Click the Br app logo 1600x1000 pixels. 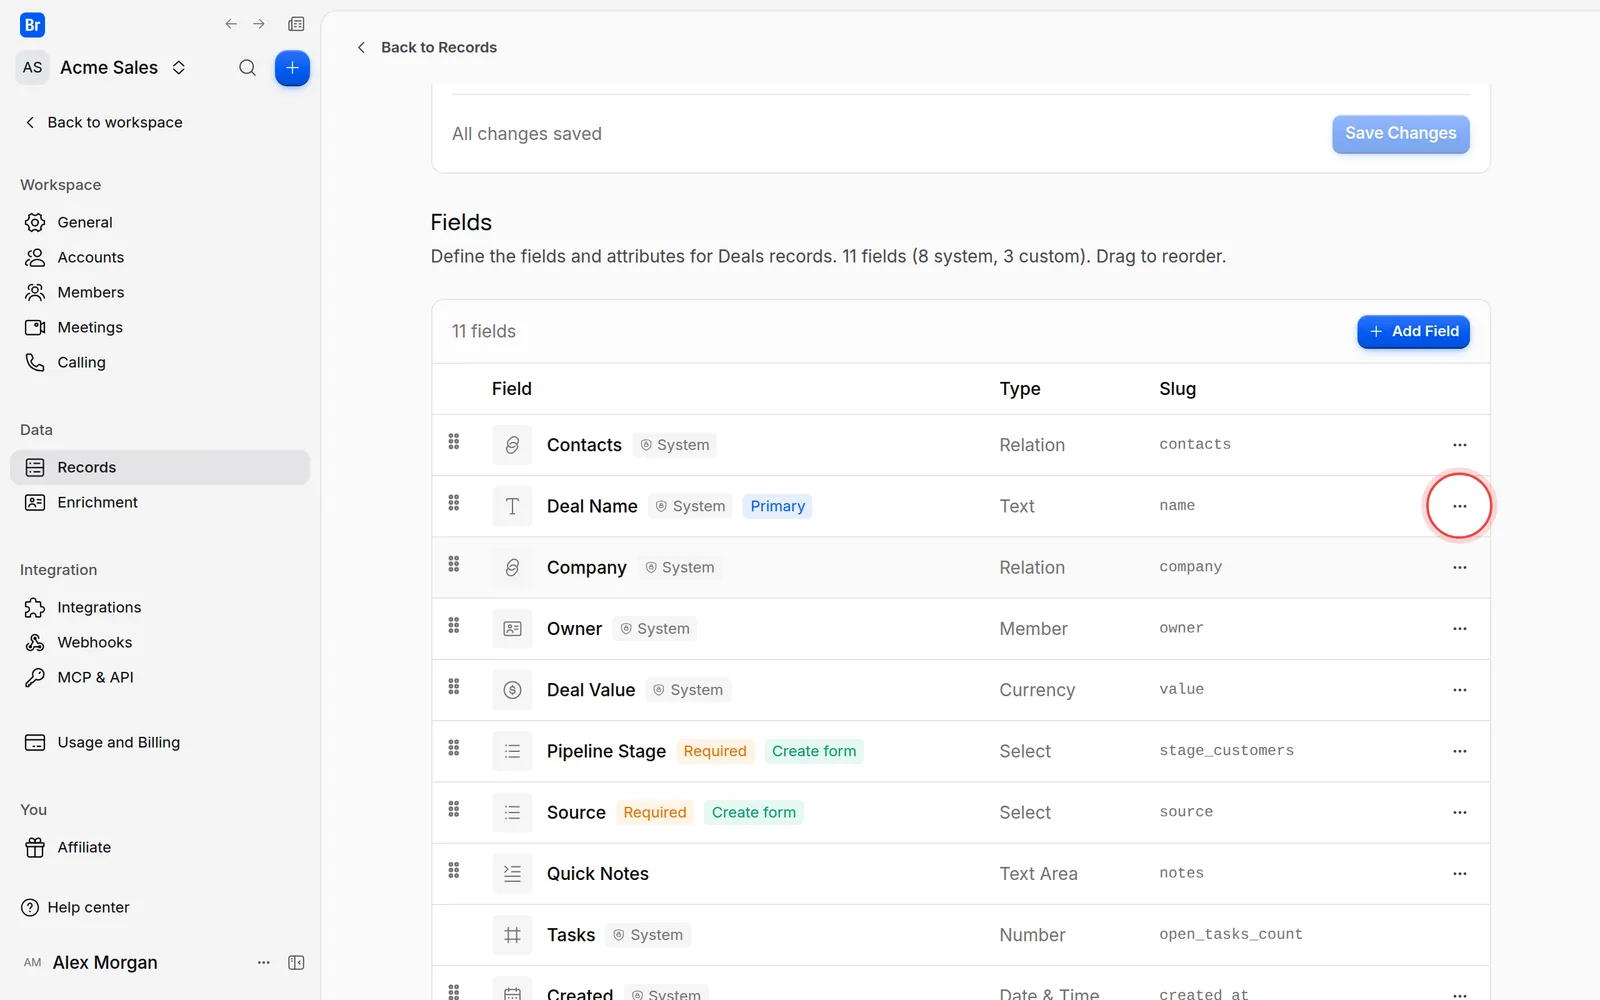(32, 25)
